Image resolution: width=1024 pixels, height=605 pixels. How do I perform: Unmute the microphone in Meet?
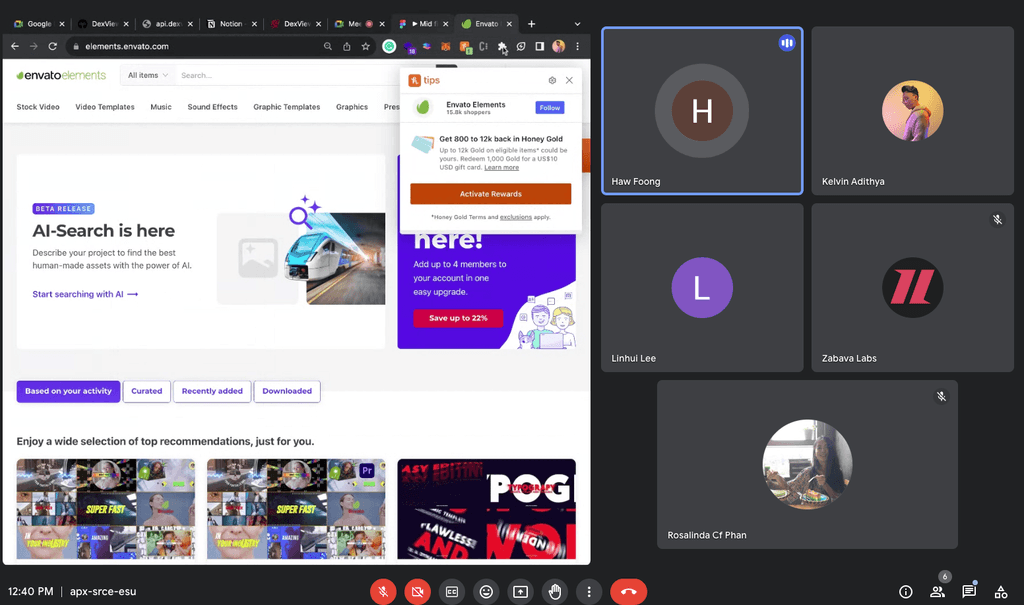383,592
